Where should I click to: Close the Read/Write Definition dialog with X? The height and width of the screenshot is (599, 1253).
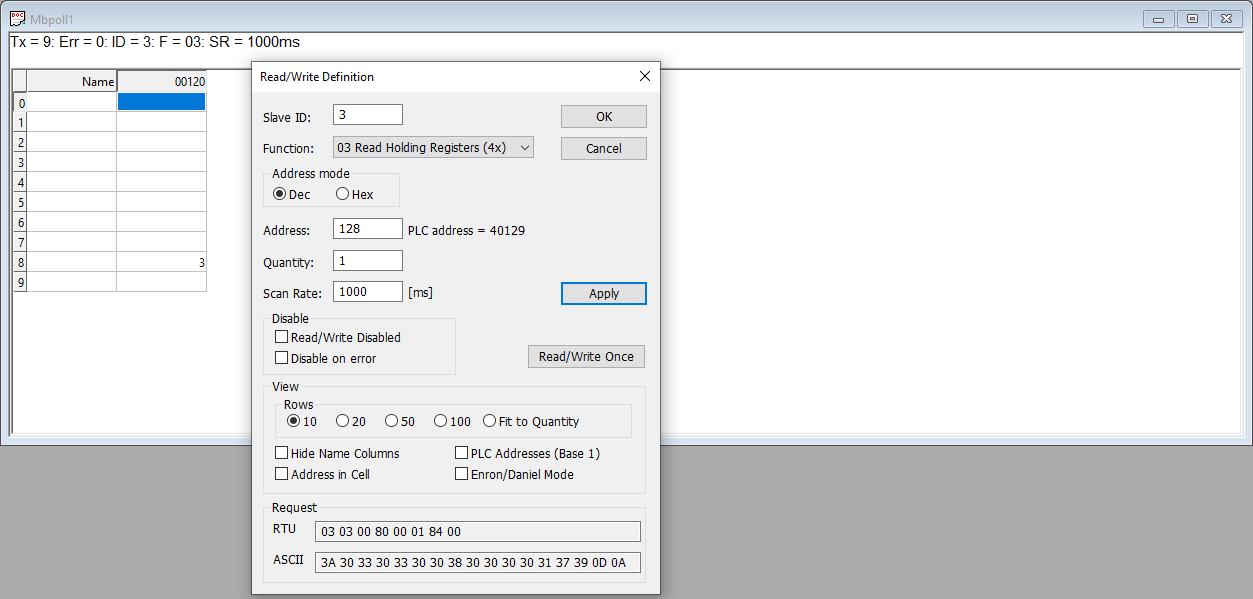pos(644,76)
